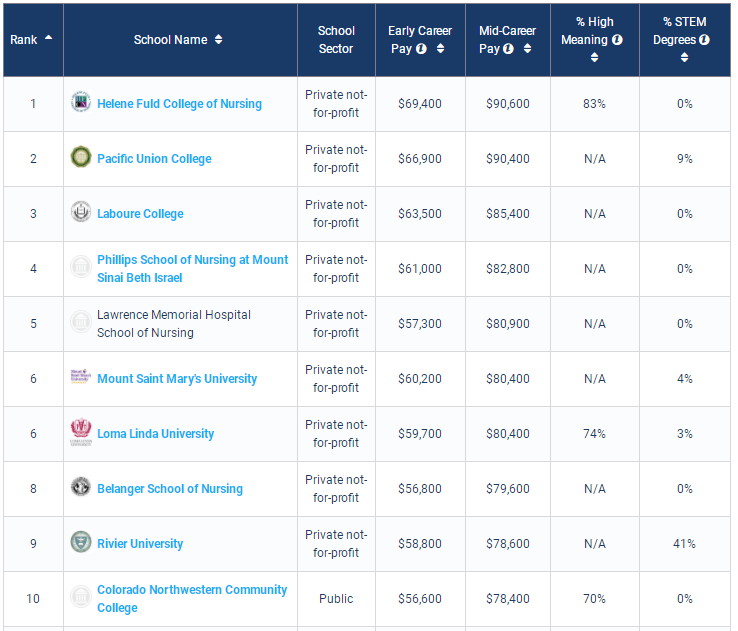
Task: Select $79,600 mid-career pay cell
Action: [x=508, y=489]
